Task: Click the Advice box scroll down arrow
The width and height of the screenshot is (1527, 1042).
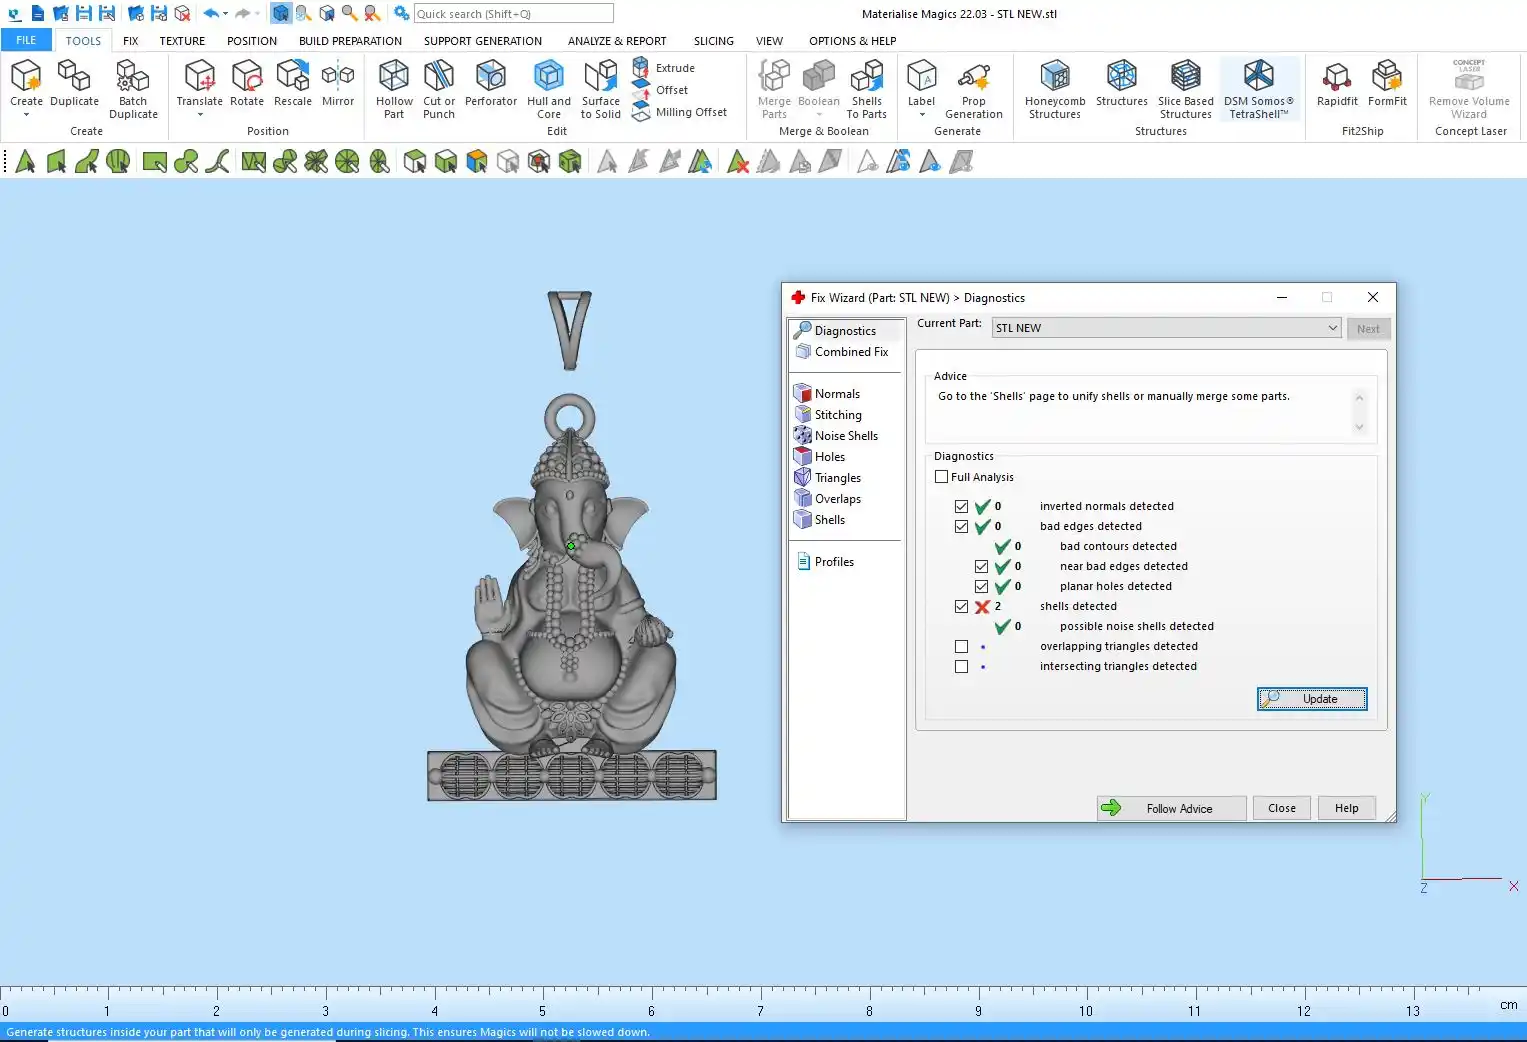Action: pyautogui.click(x=1359, y=427)
